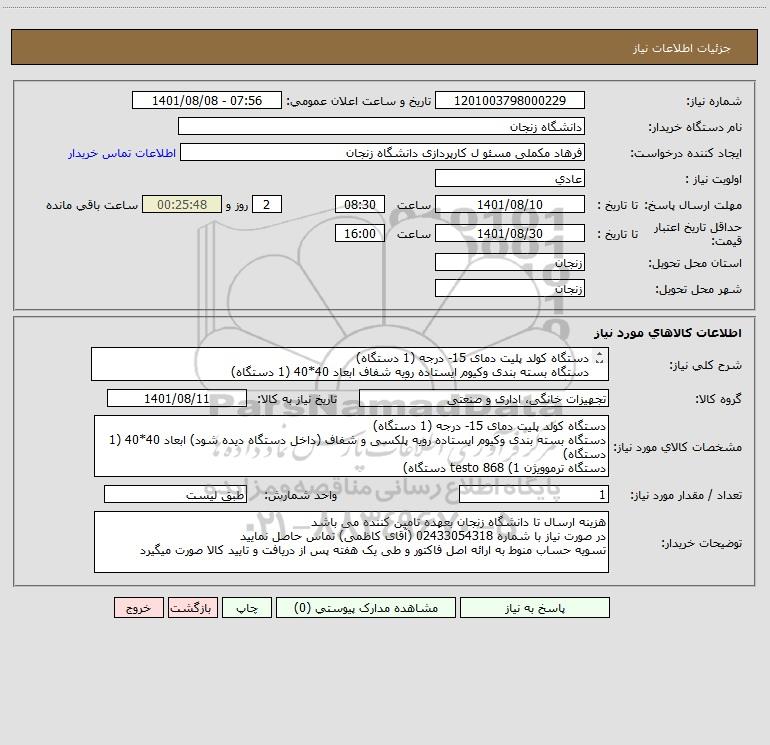Click the label 'مشخصات کالای مورد نیاز:'
This screenshot has height=745, width=770.
tap(678, 447)
